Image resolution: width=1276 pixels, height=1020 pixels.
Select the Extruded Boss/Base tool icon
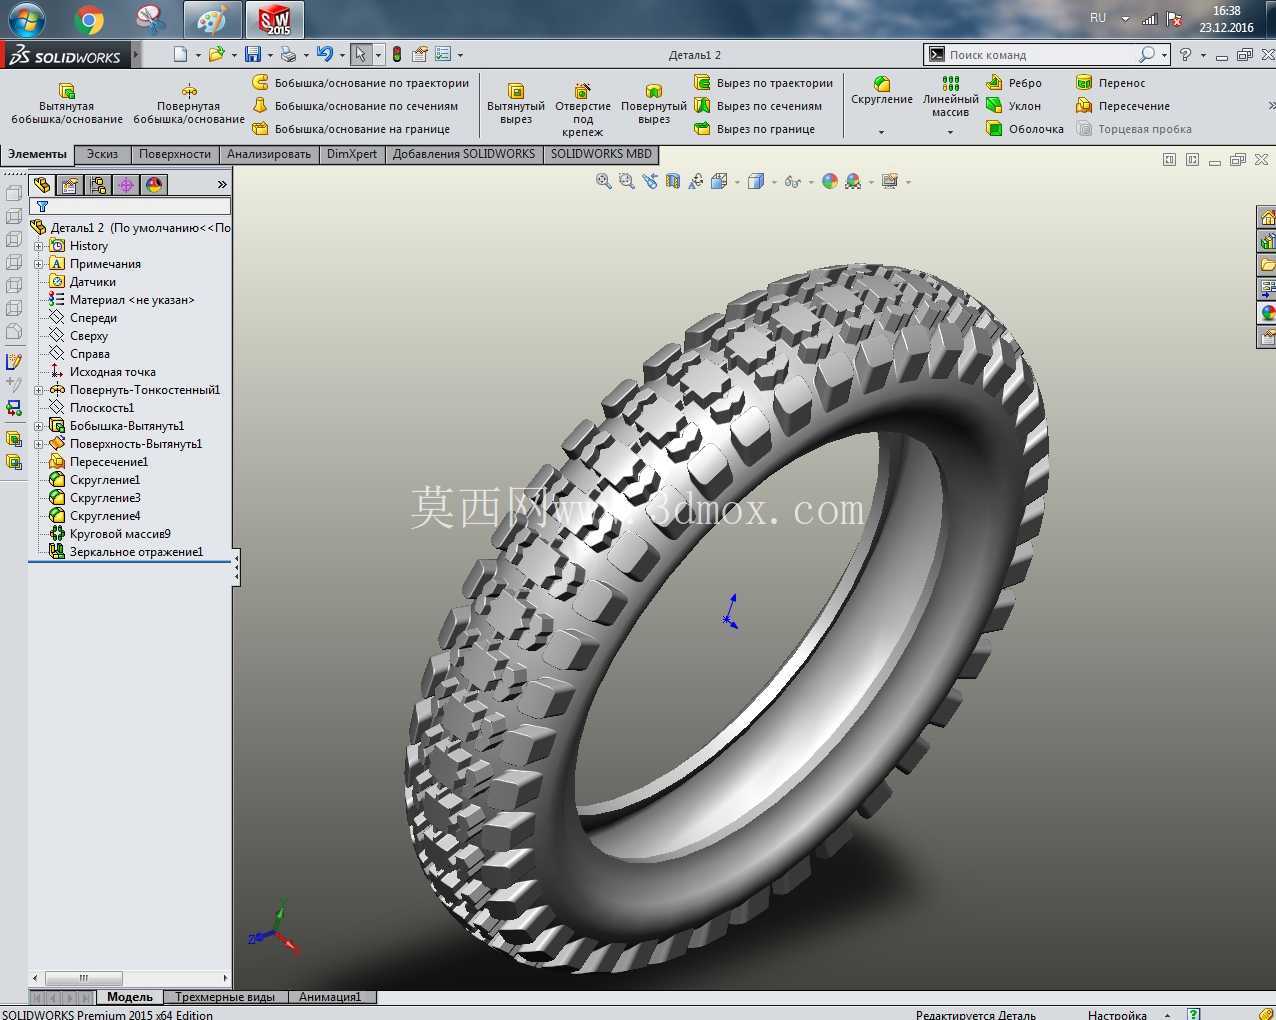[67, 90]
